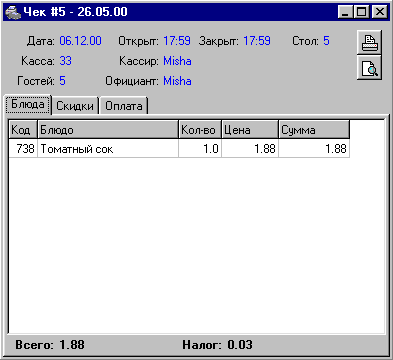The image size is (393, 360).
Task: Click quantity cell 1.0
Action: [200, 148]
